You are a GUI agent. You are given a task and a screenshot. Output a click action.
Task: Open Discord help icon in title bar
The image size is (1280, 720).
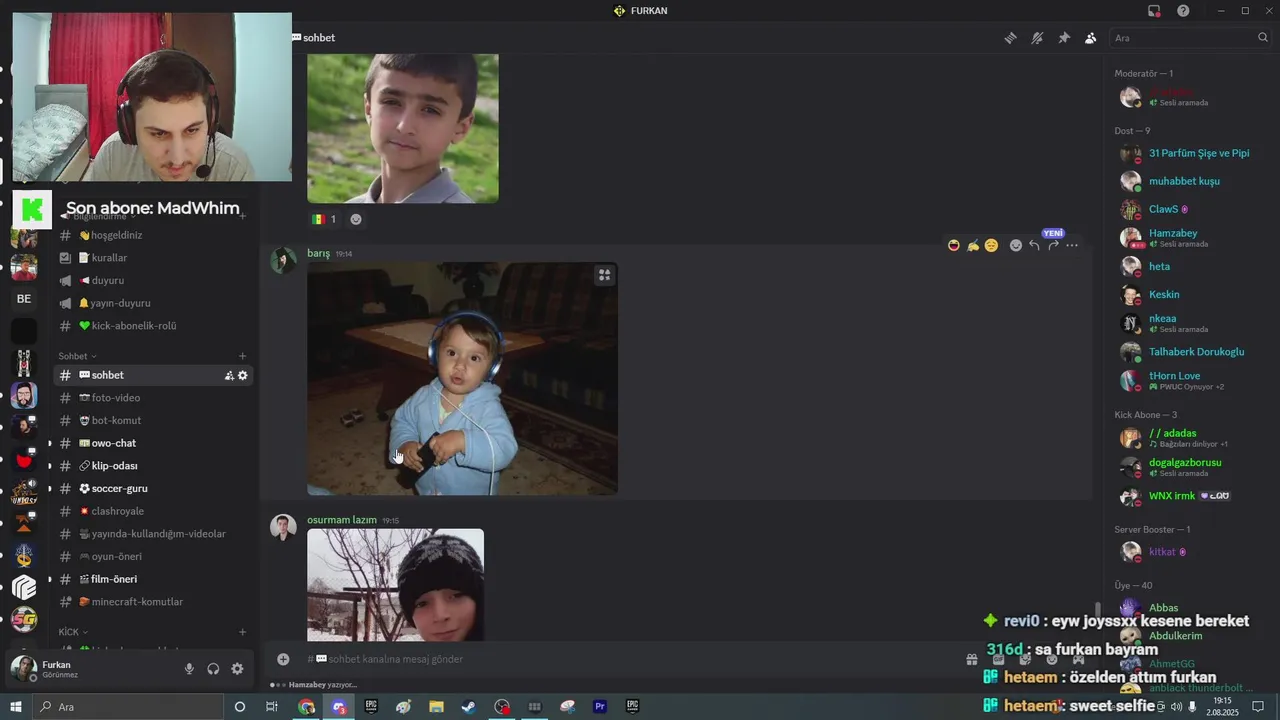1183,11
